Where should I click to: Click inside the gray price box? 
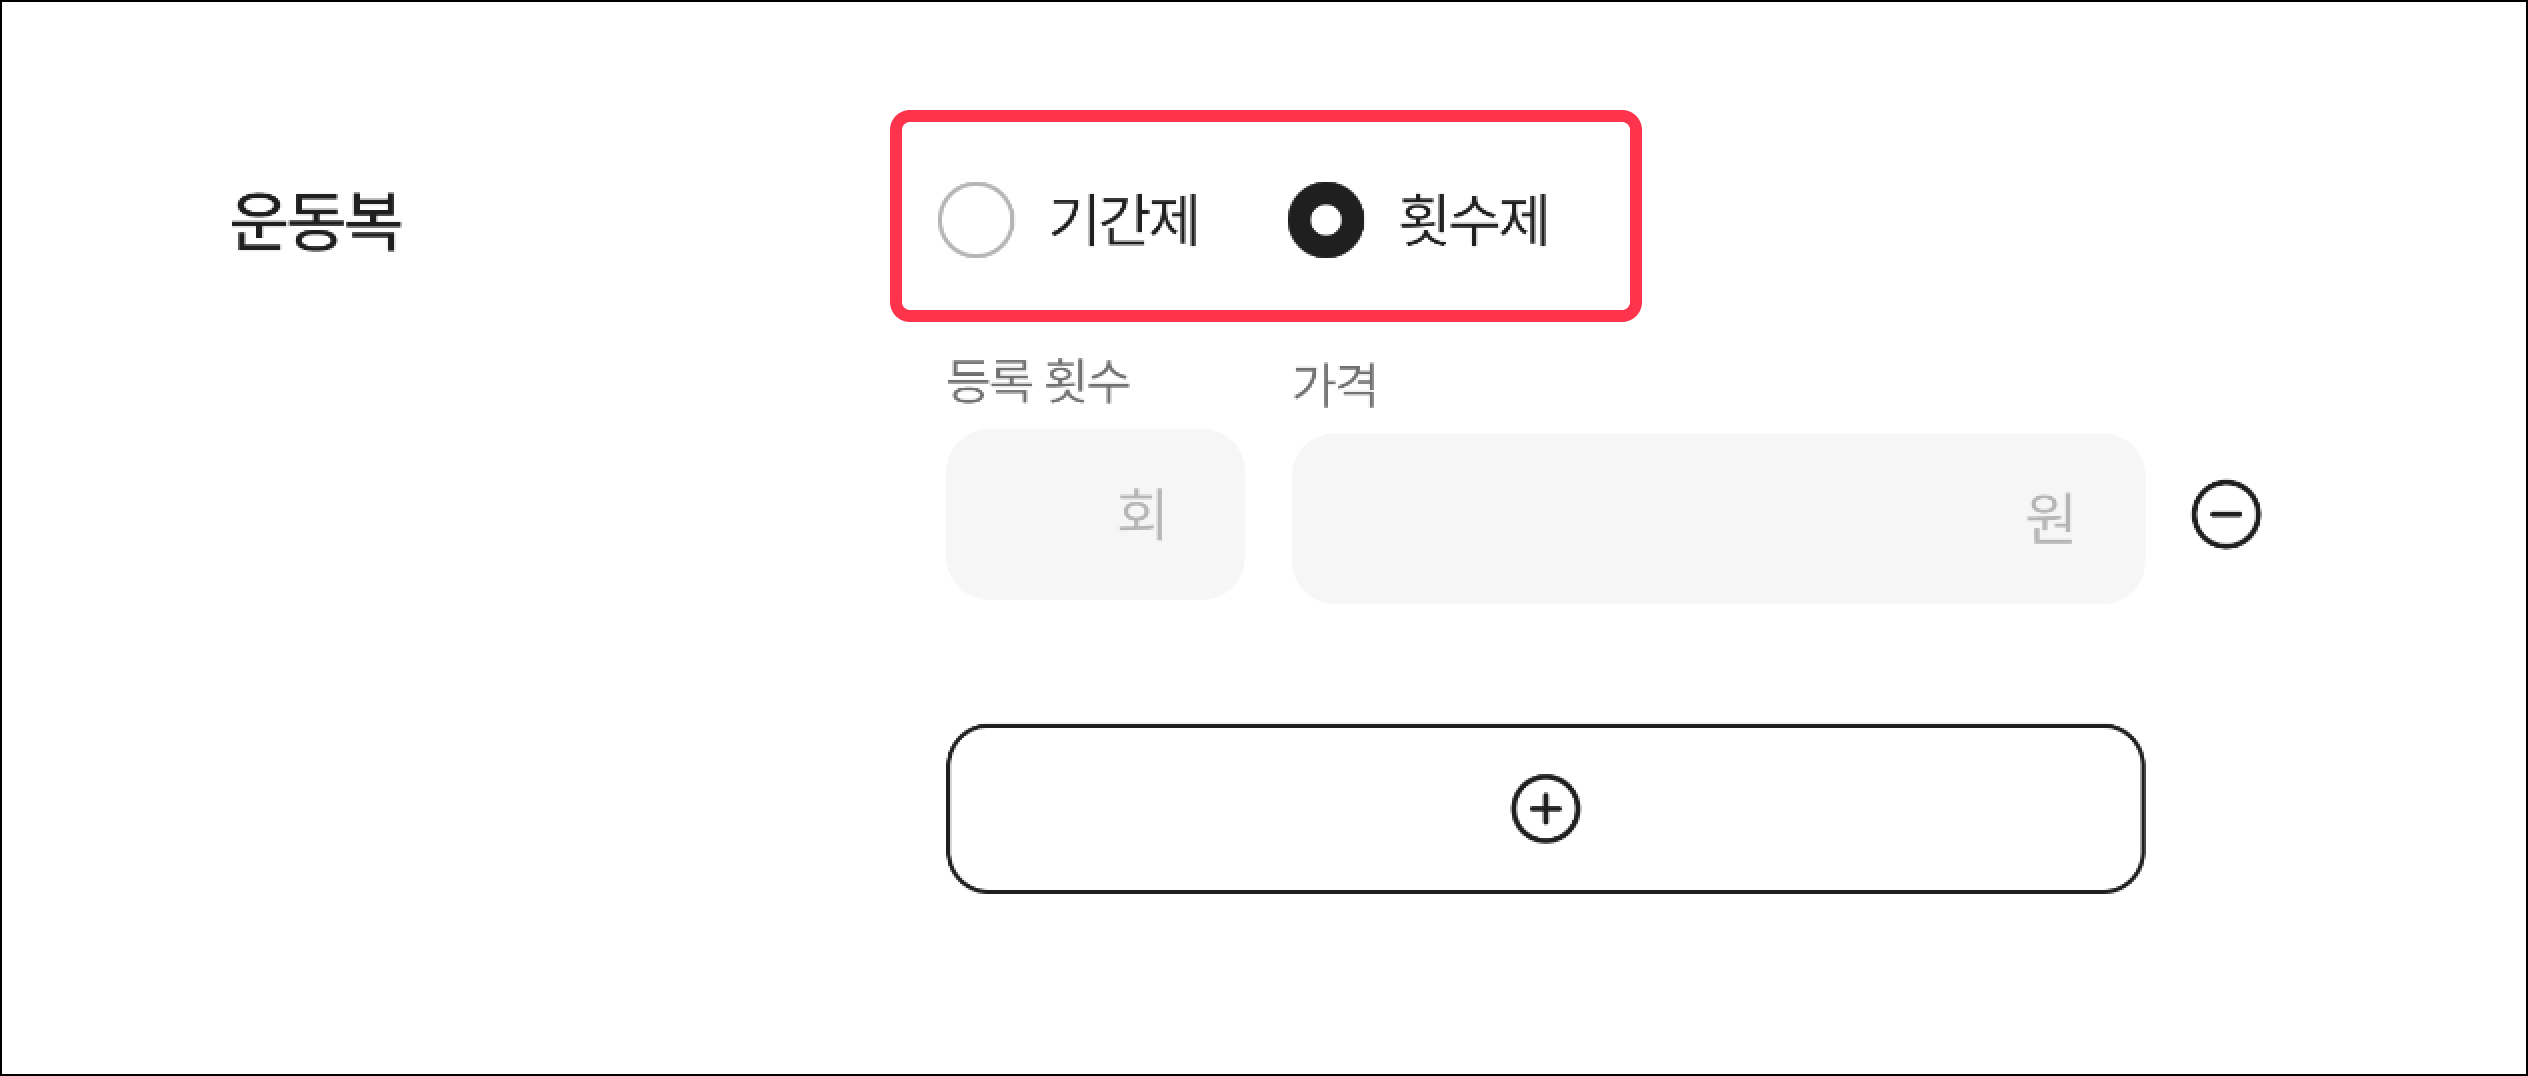pos(1650,518)
